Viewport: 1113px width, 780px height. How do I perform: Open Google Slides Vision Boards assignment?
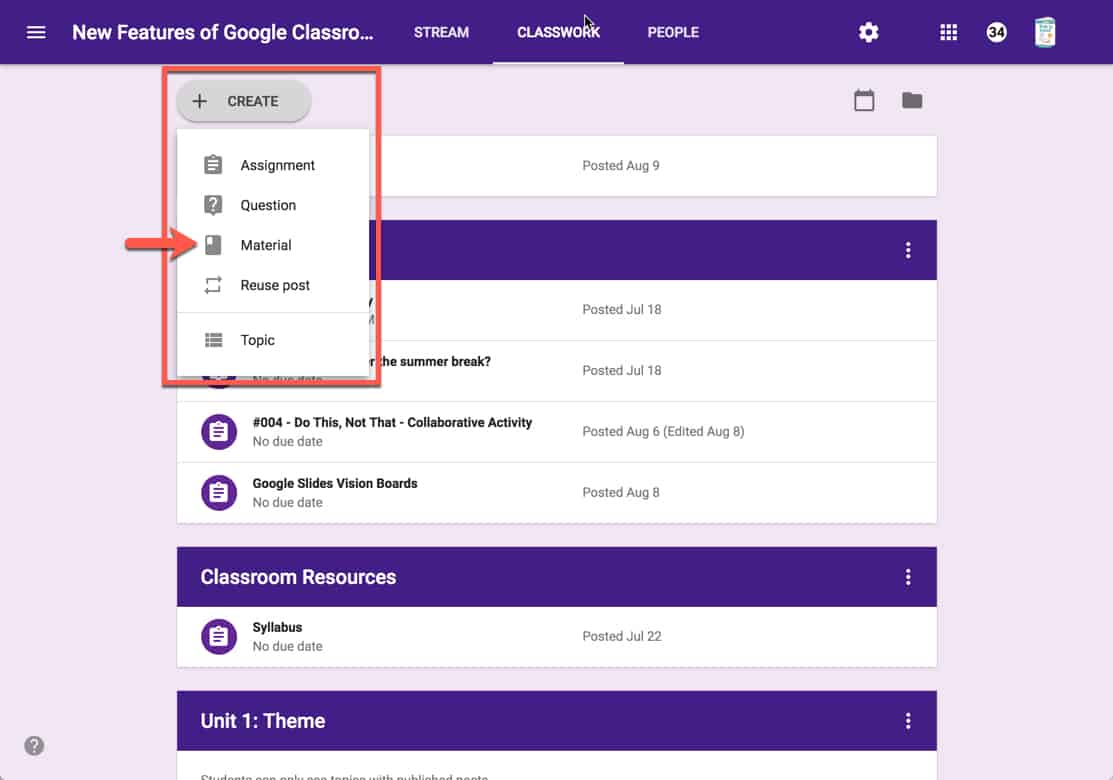pyautogui.click(x=556, y=493)
